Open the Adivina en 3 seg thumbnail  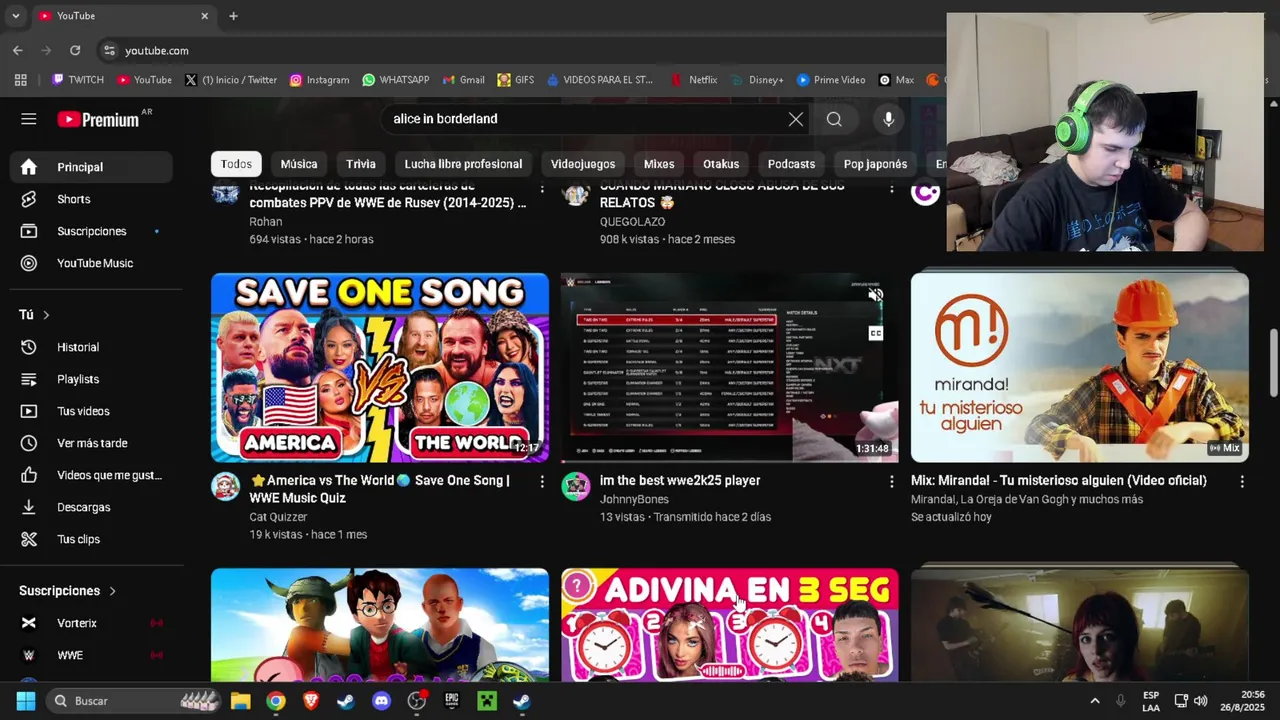[x=730, y=625]
